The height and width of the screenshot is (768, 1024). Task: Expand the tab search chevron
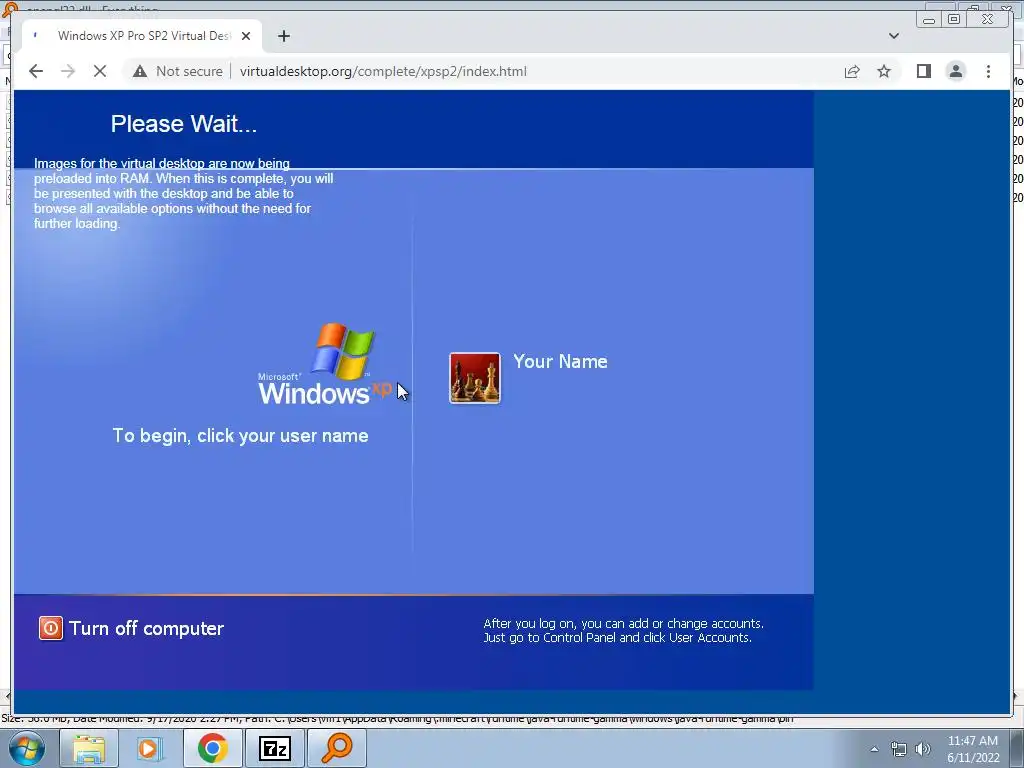pos(893,36)
